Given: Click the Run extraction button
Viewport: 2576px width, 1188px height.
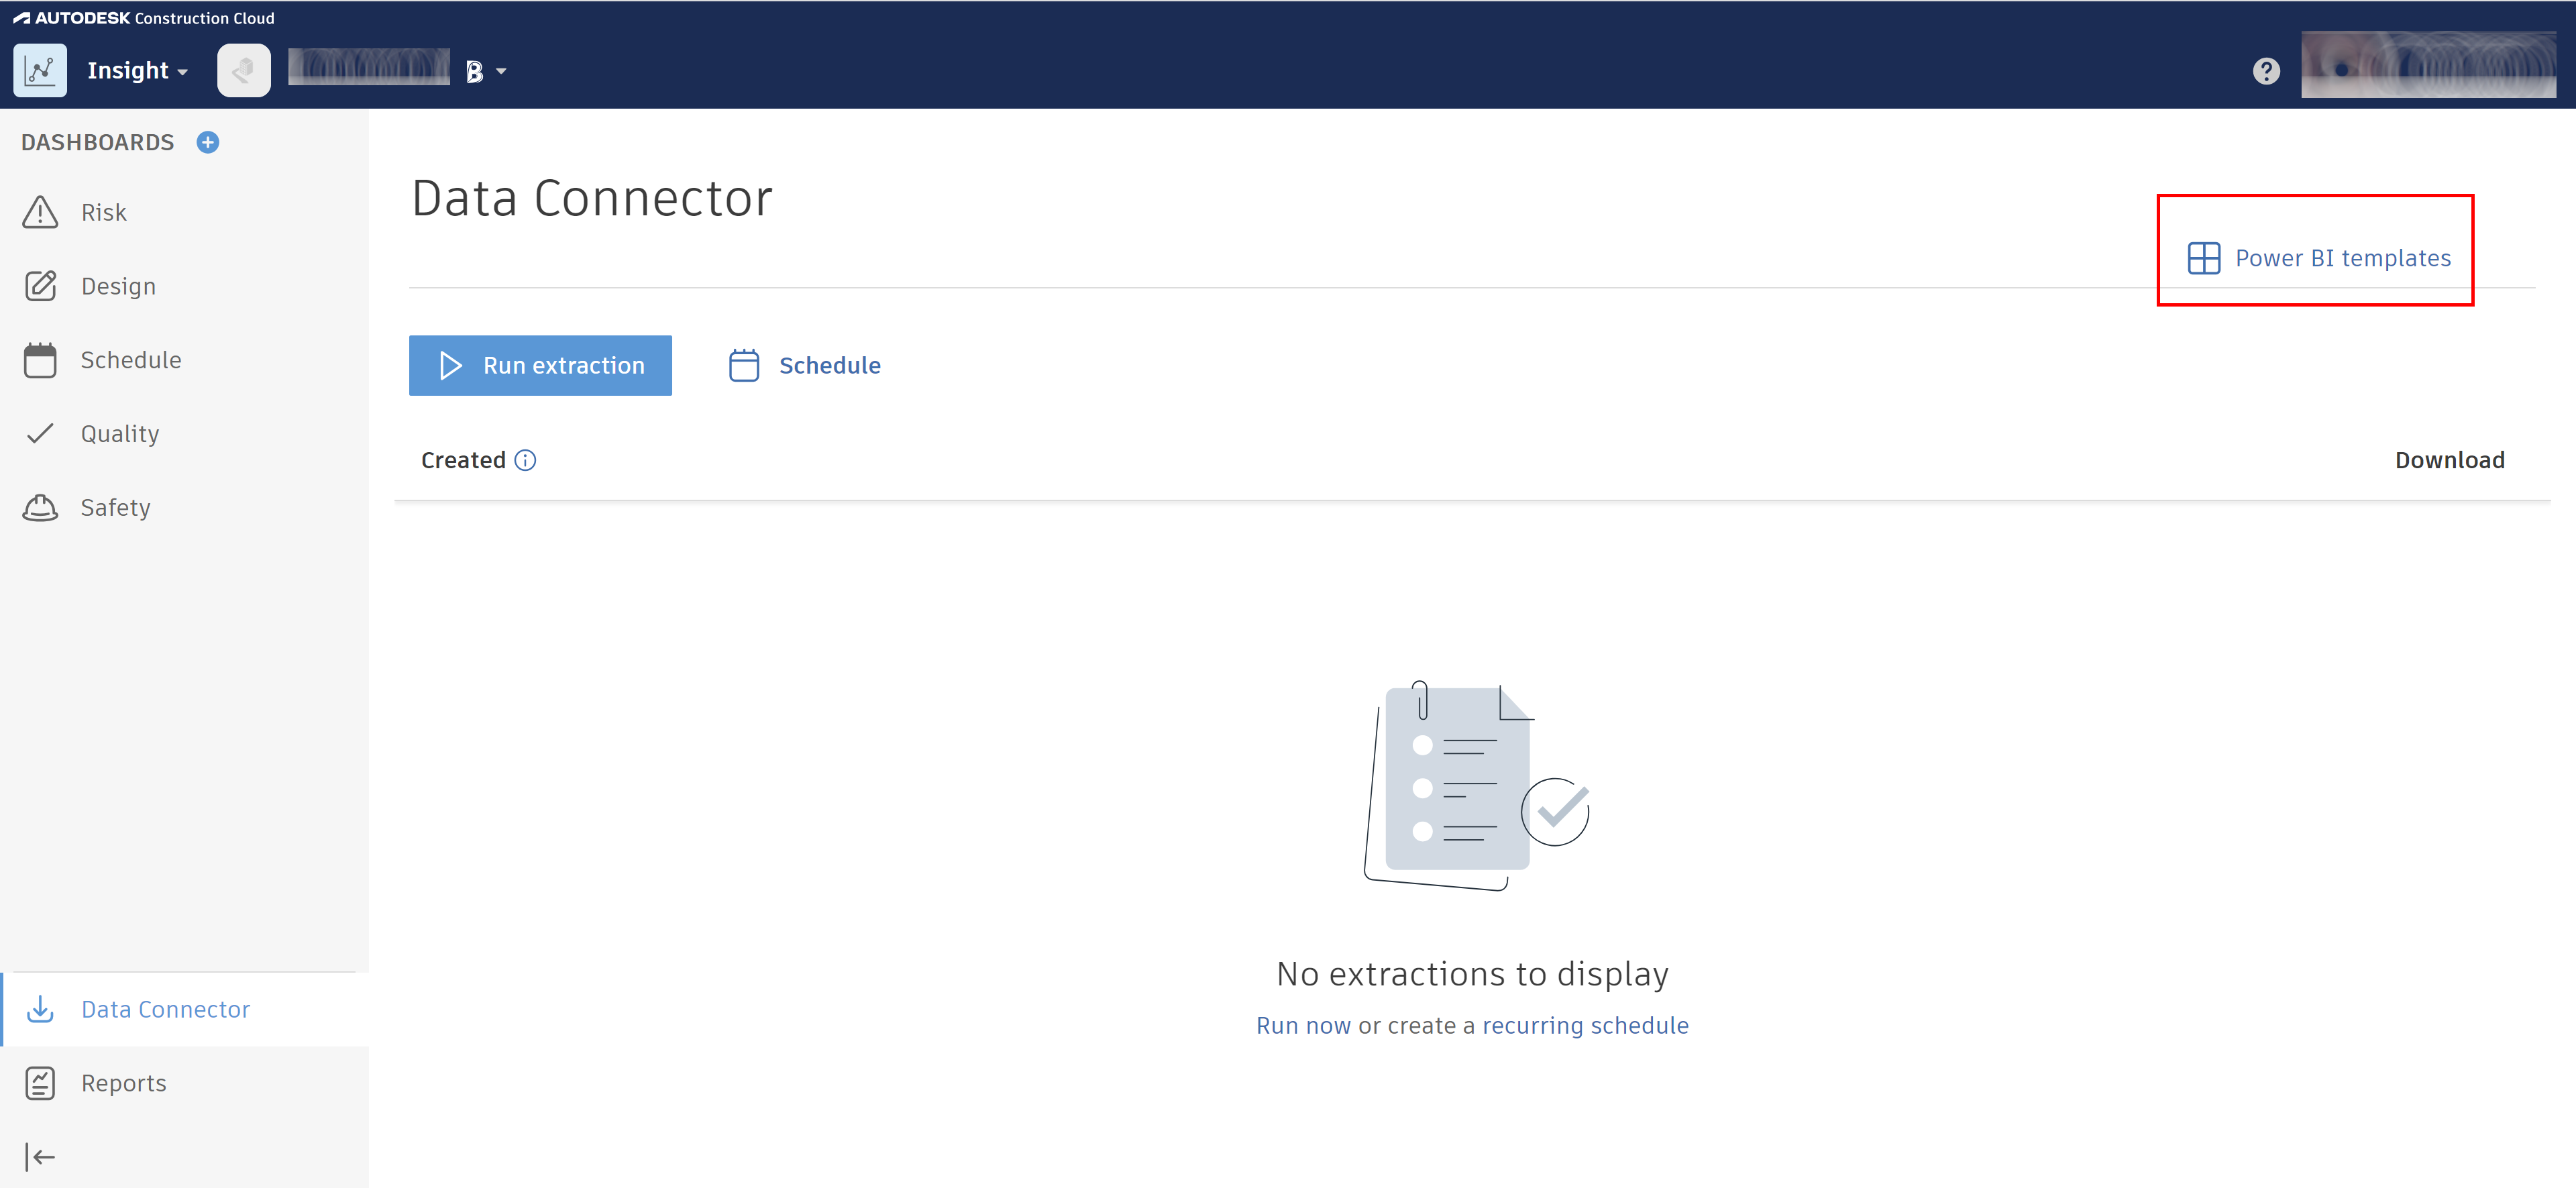Looking at the screenshot, I should coord(540,365).
